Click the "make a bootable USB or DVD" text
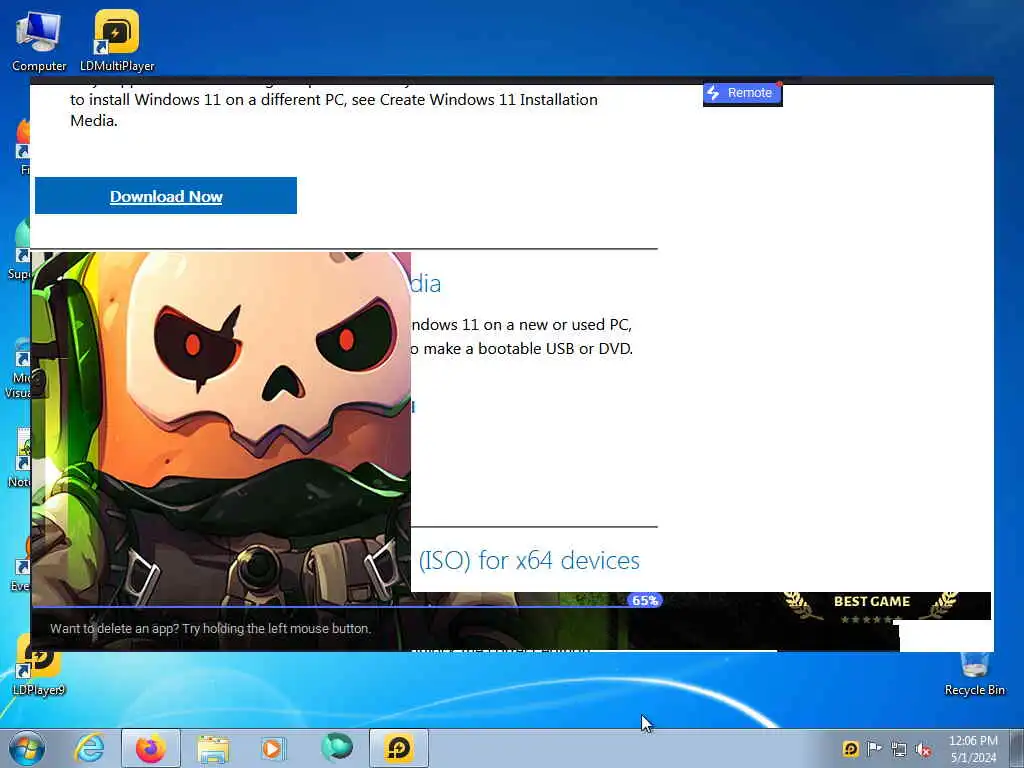Image resolution: width=1024 pixels, height=768 pixels. pos(528,349)
